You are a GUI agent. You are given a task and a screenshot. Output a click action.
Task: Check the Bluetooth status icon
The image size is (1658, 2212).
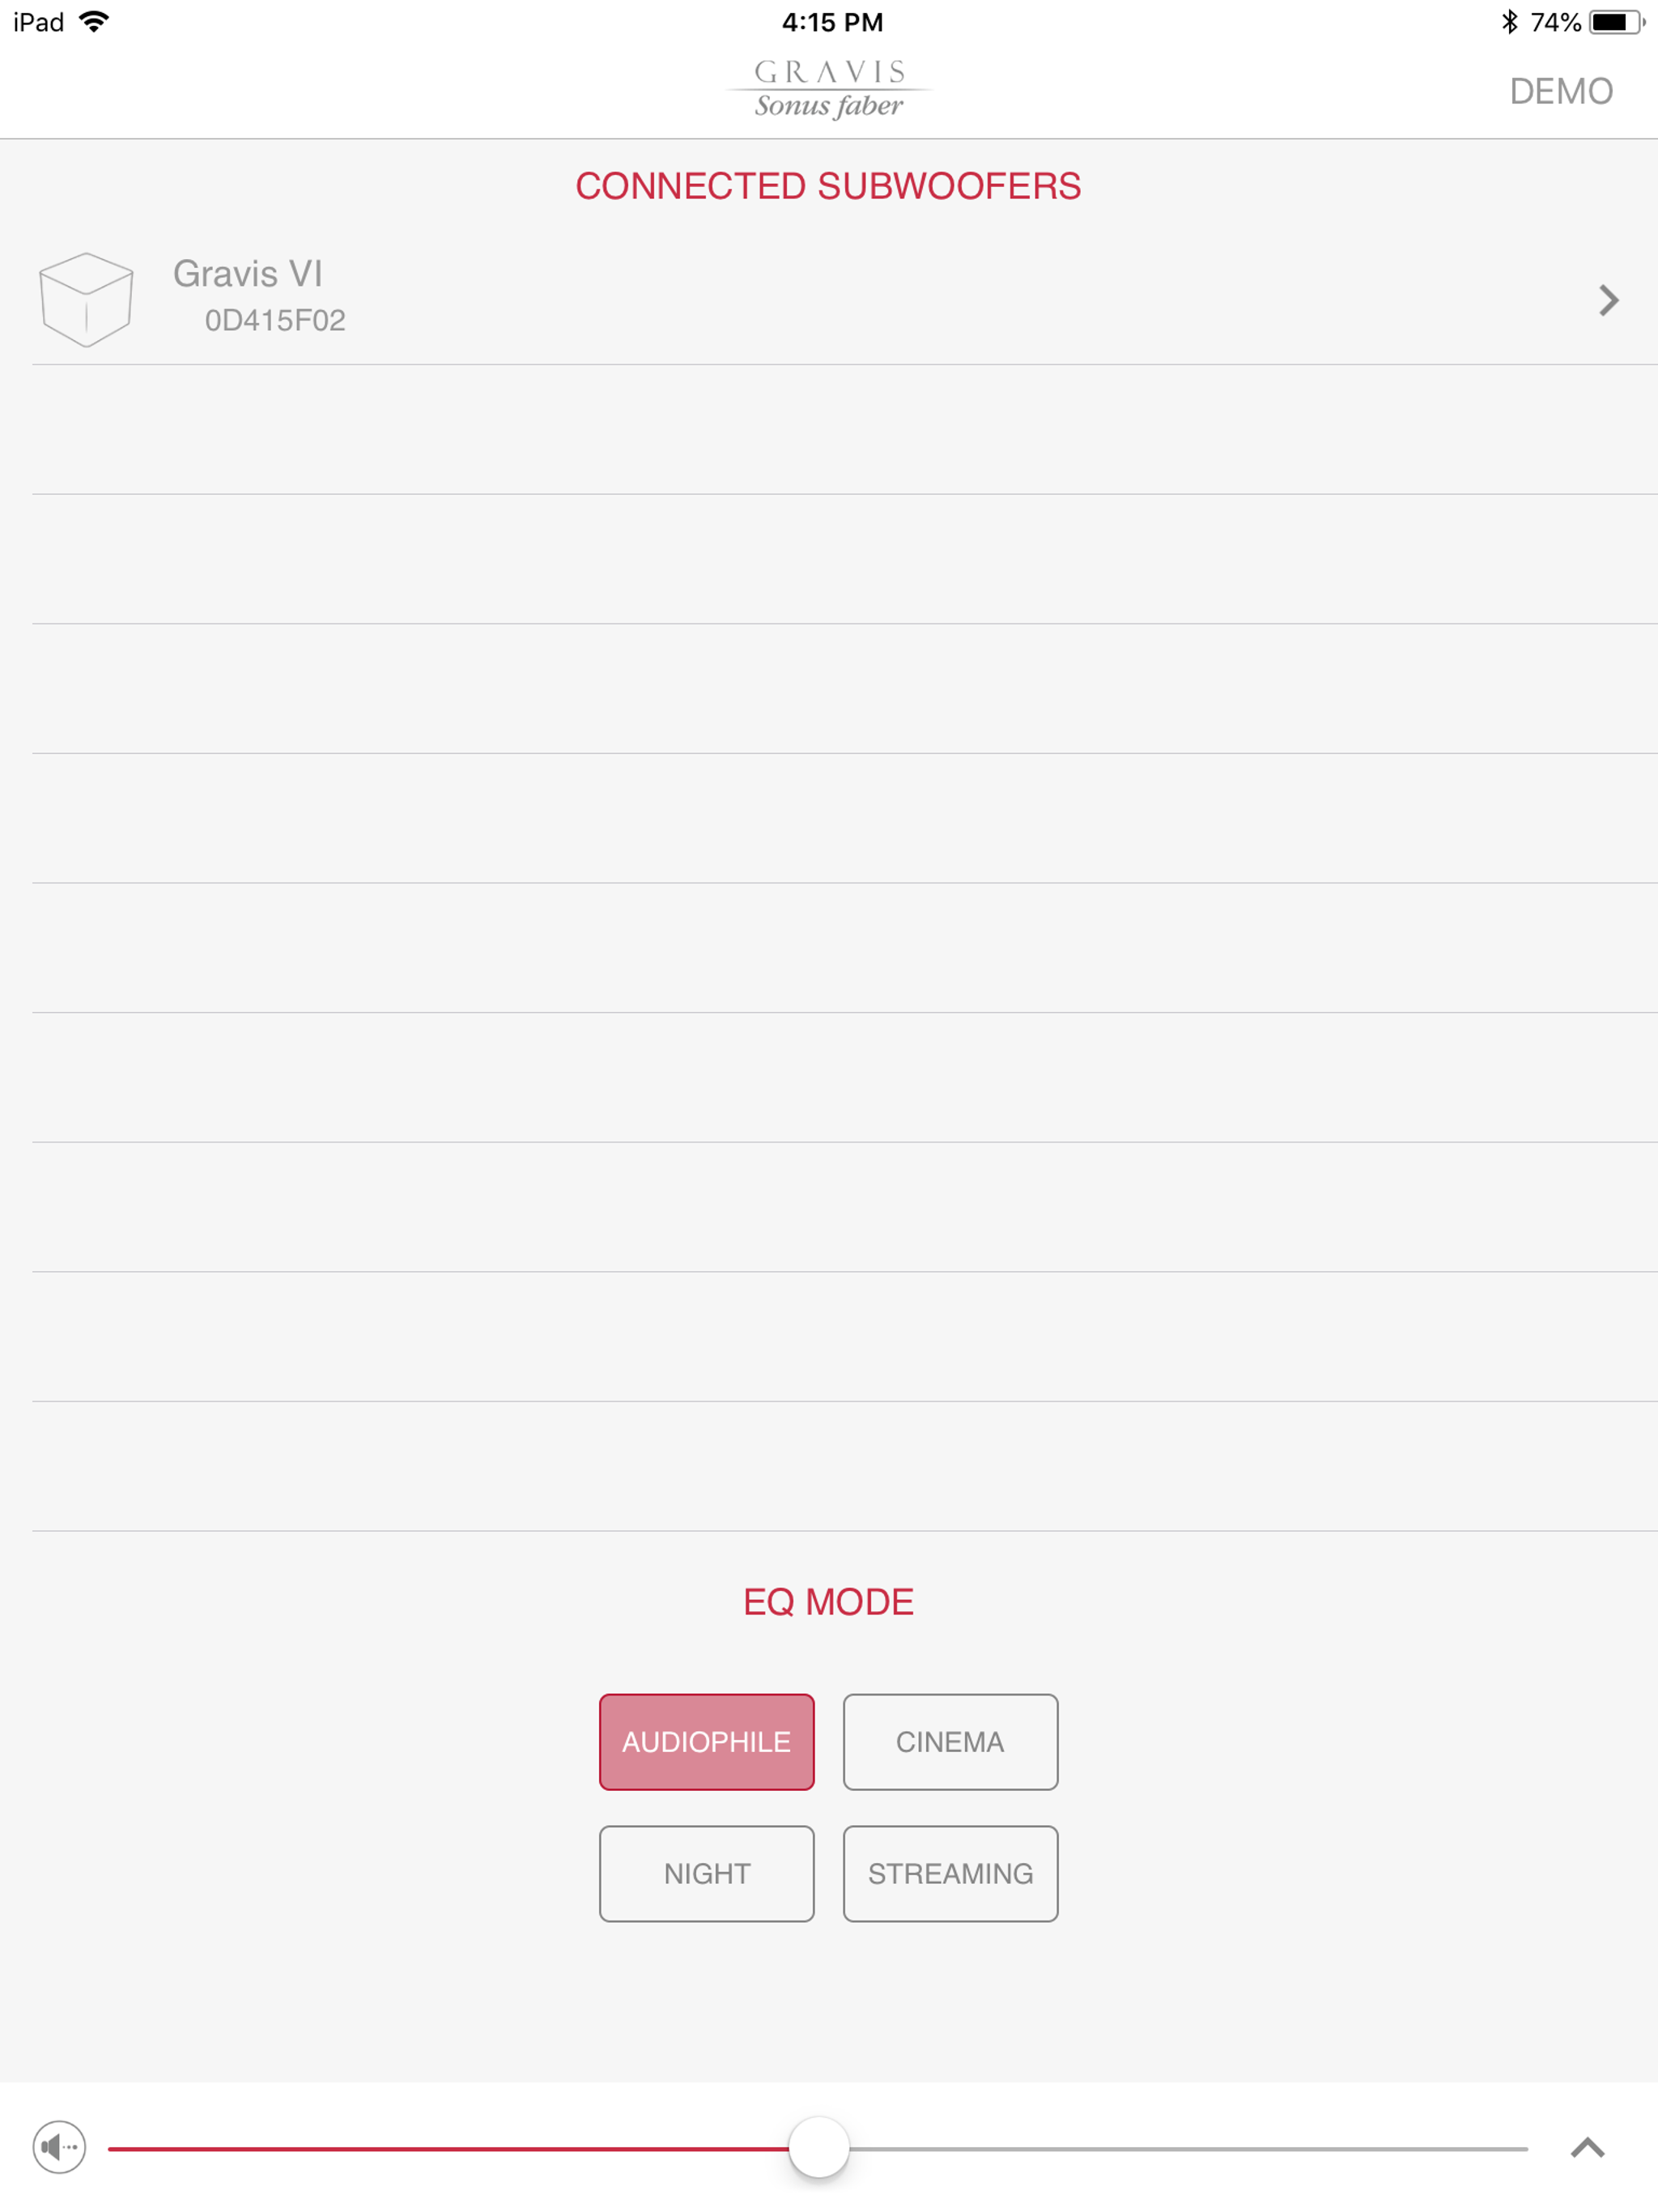coord(1510,22)
